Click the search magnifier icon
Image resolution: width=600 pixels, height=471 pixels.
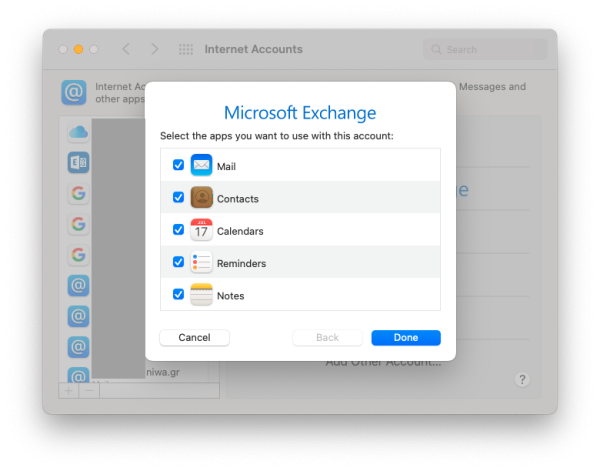pyautogui.click(x=436, y=49)
